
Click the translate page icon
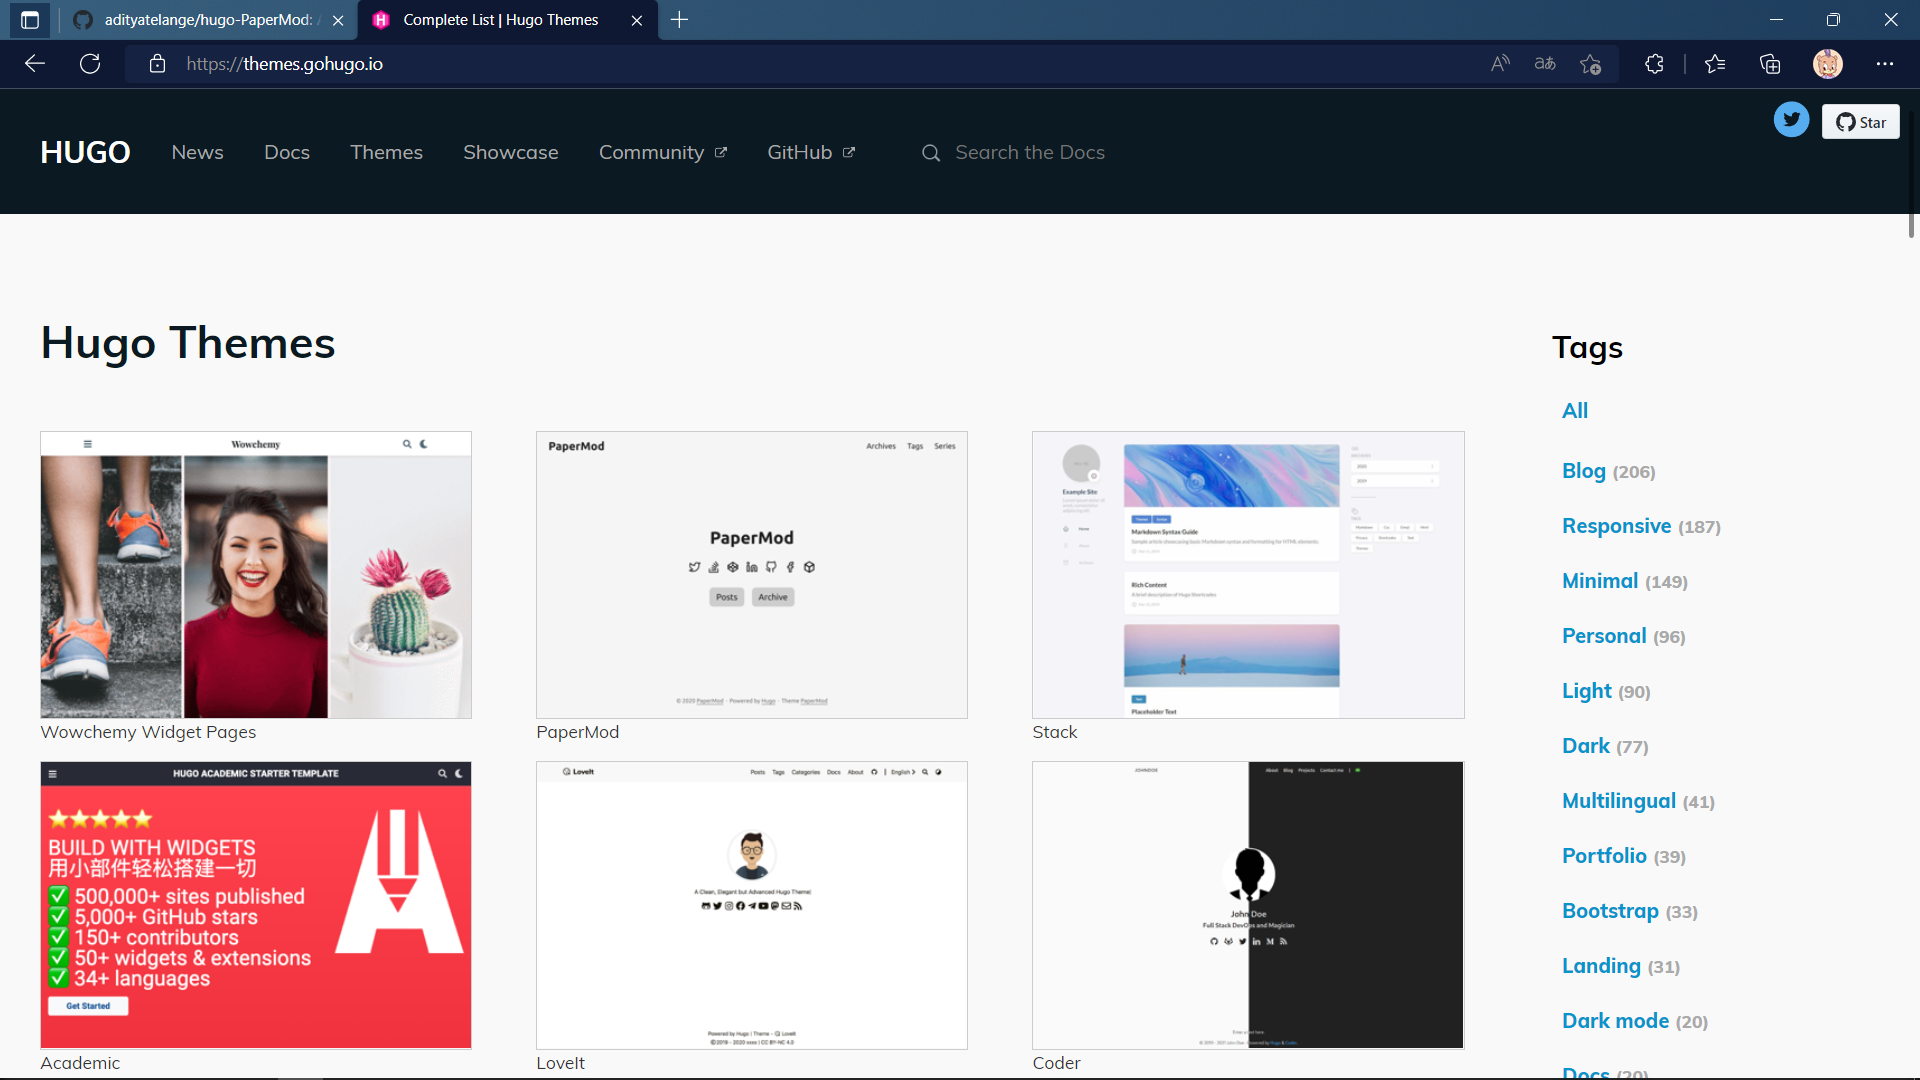(1545, 64)
